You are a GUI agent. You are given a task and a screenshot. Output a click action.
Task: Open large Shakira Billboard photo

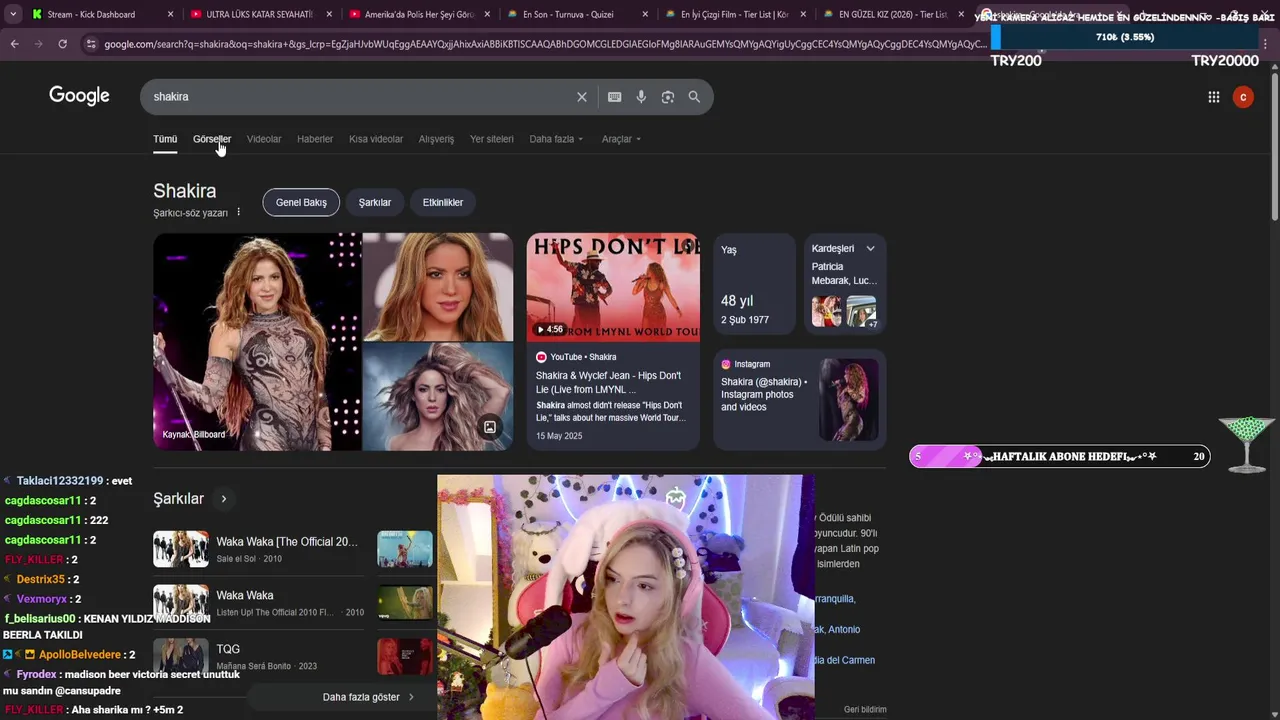point(257,341)
